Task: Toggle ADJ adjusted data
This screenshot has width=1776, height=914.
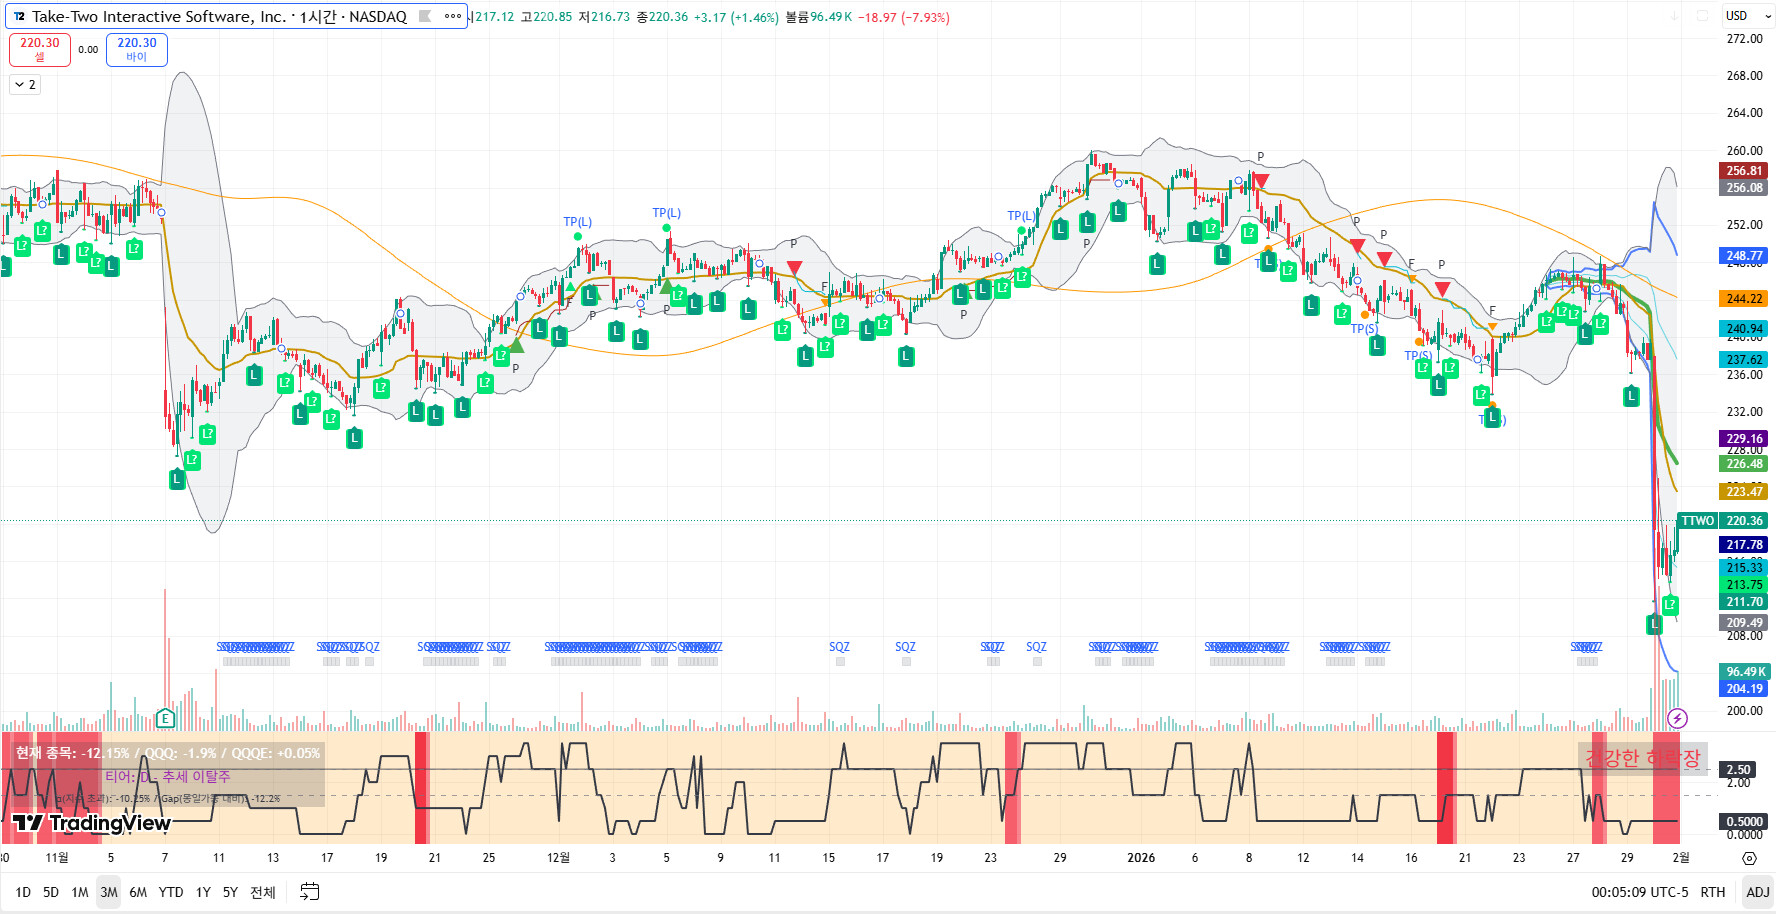Action: coord(1757,892)
